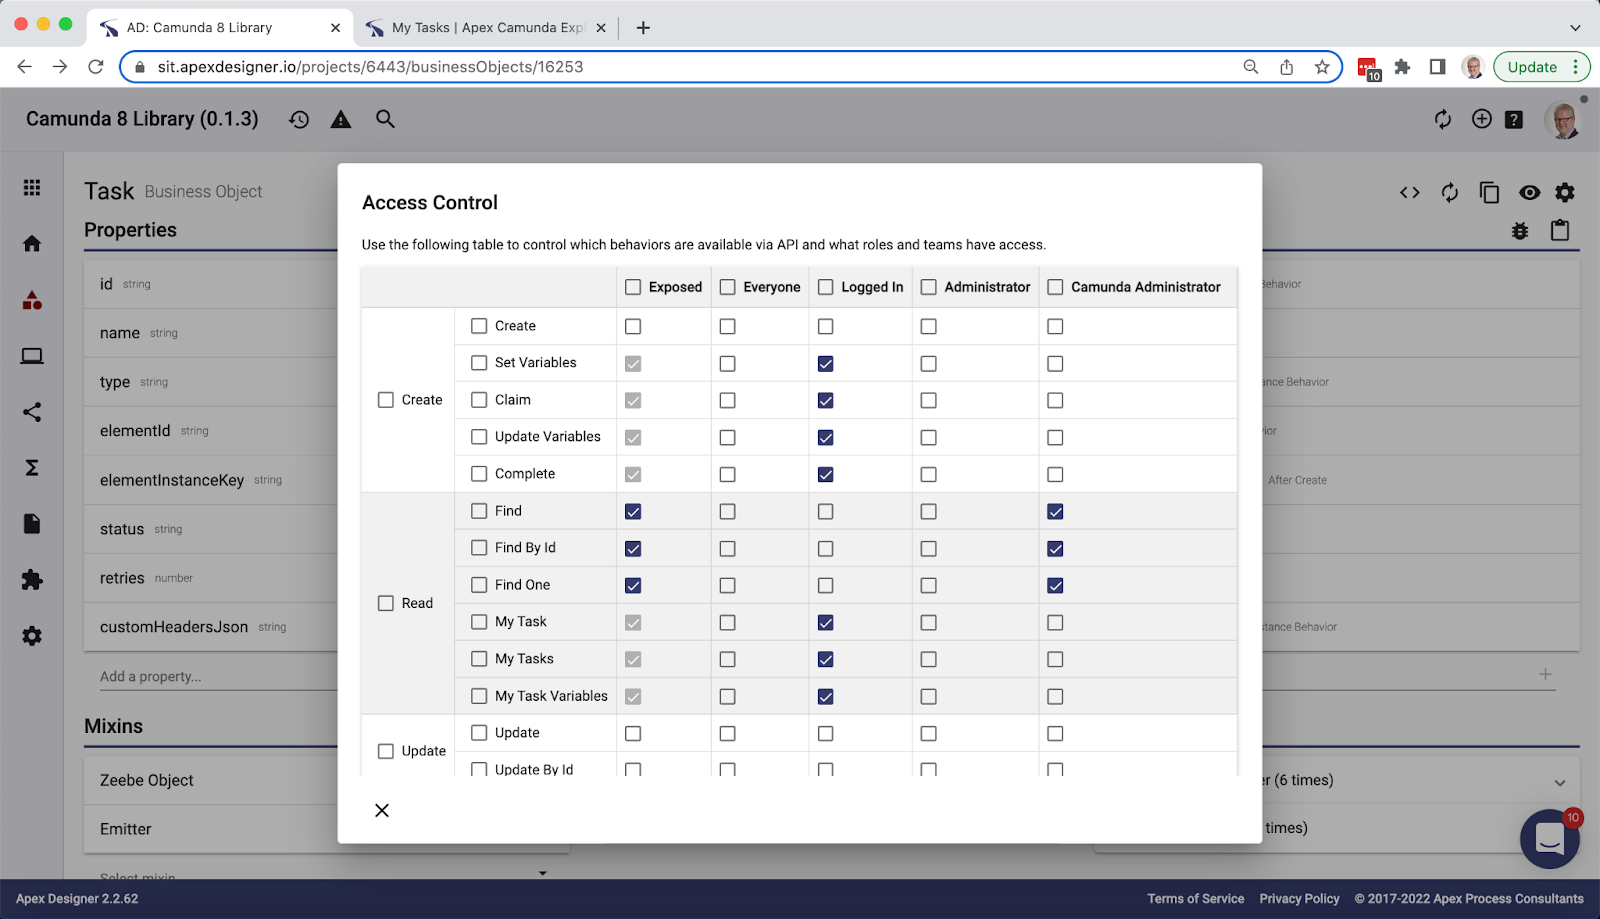Check the Everyone column header checkbox
This screenshot has height=919, width=1600.
(727, 287)
